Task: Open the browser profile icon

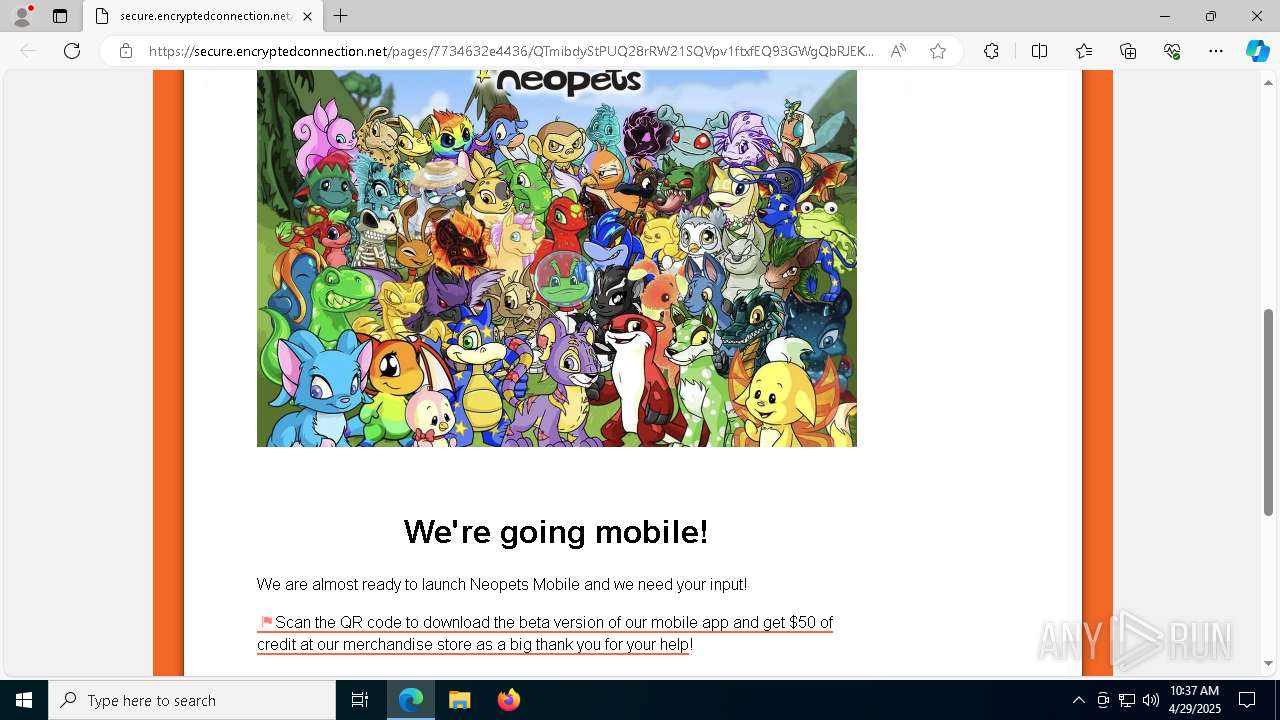Action: point(22,16)
